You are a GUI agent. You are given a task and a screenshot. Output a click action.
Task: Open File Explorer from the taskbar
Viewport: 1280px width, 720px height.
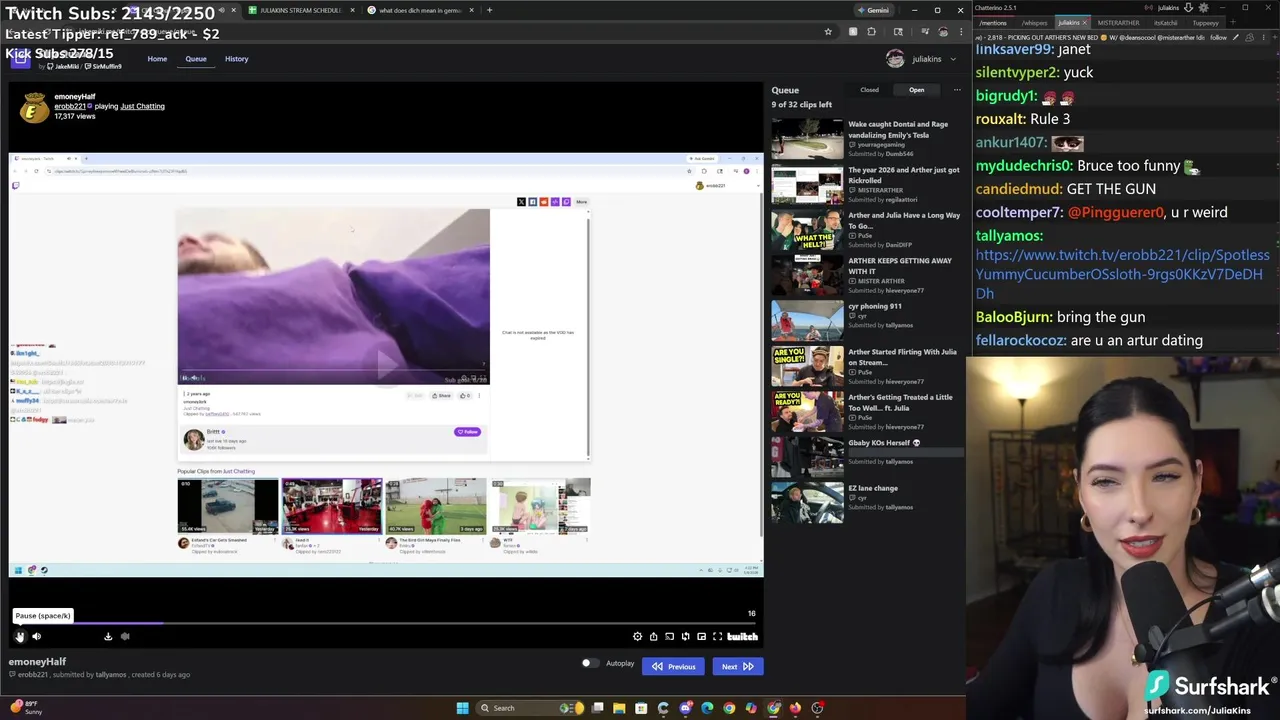point(619,708)
